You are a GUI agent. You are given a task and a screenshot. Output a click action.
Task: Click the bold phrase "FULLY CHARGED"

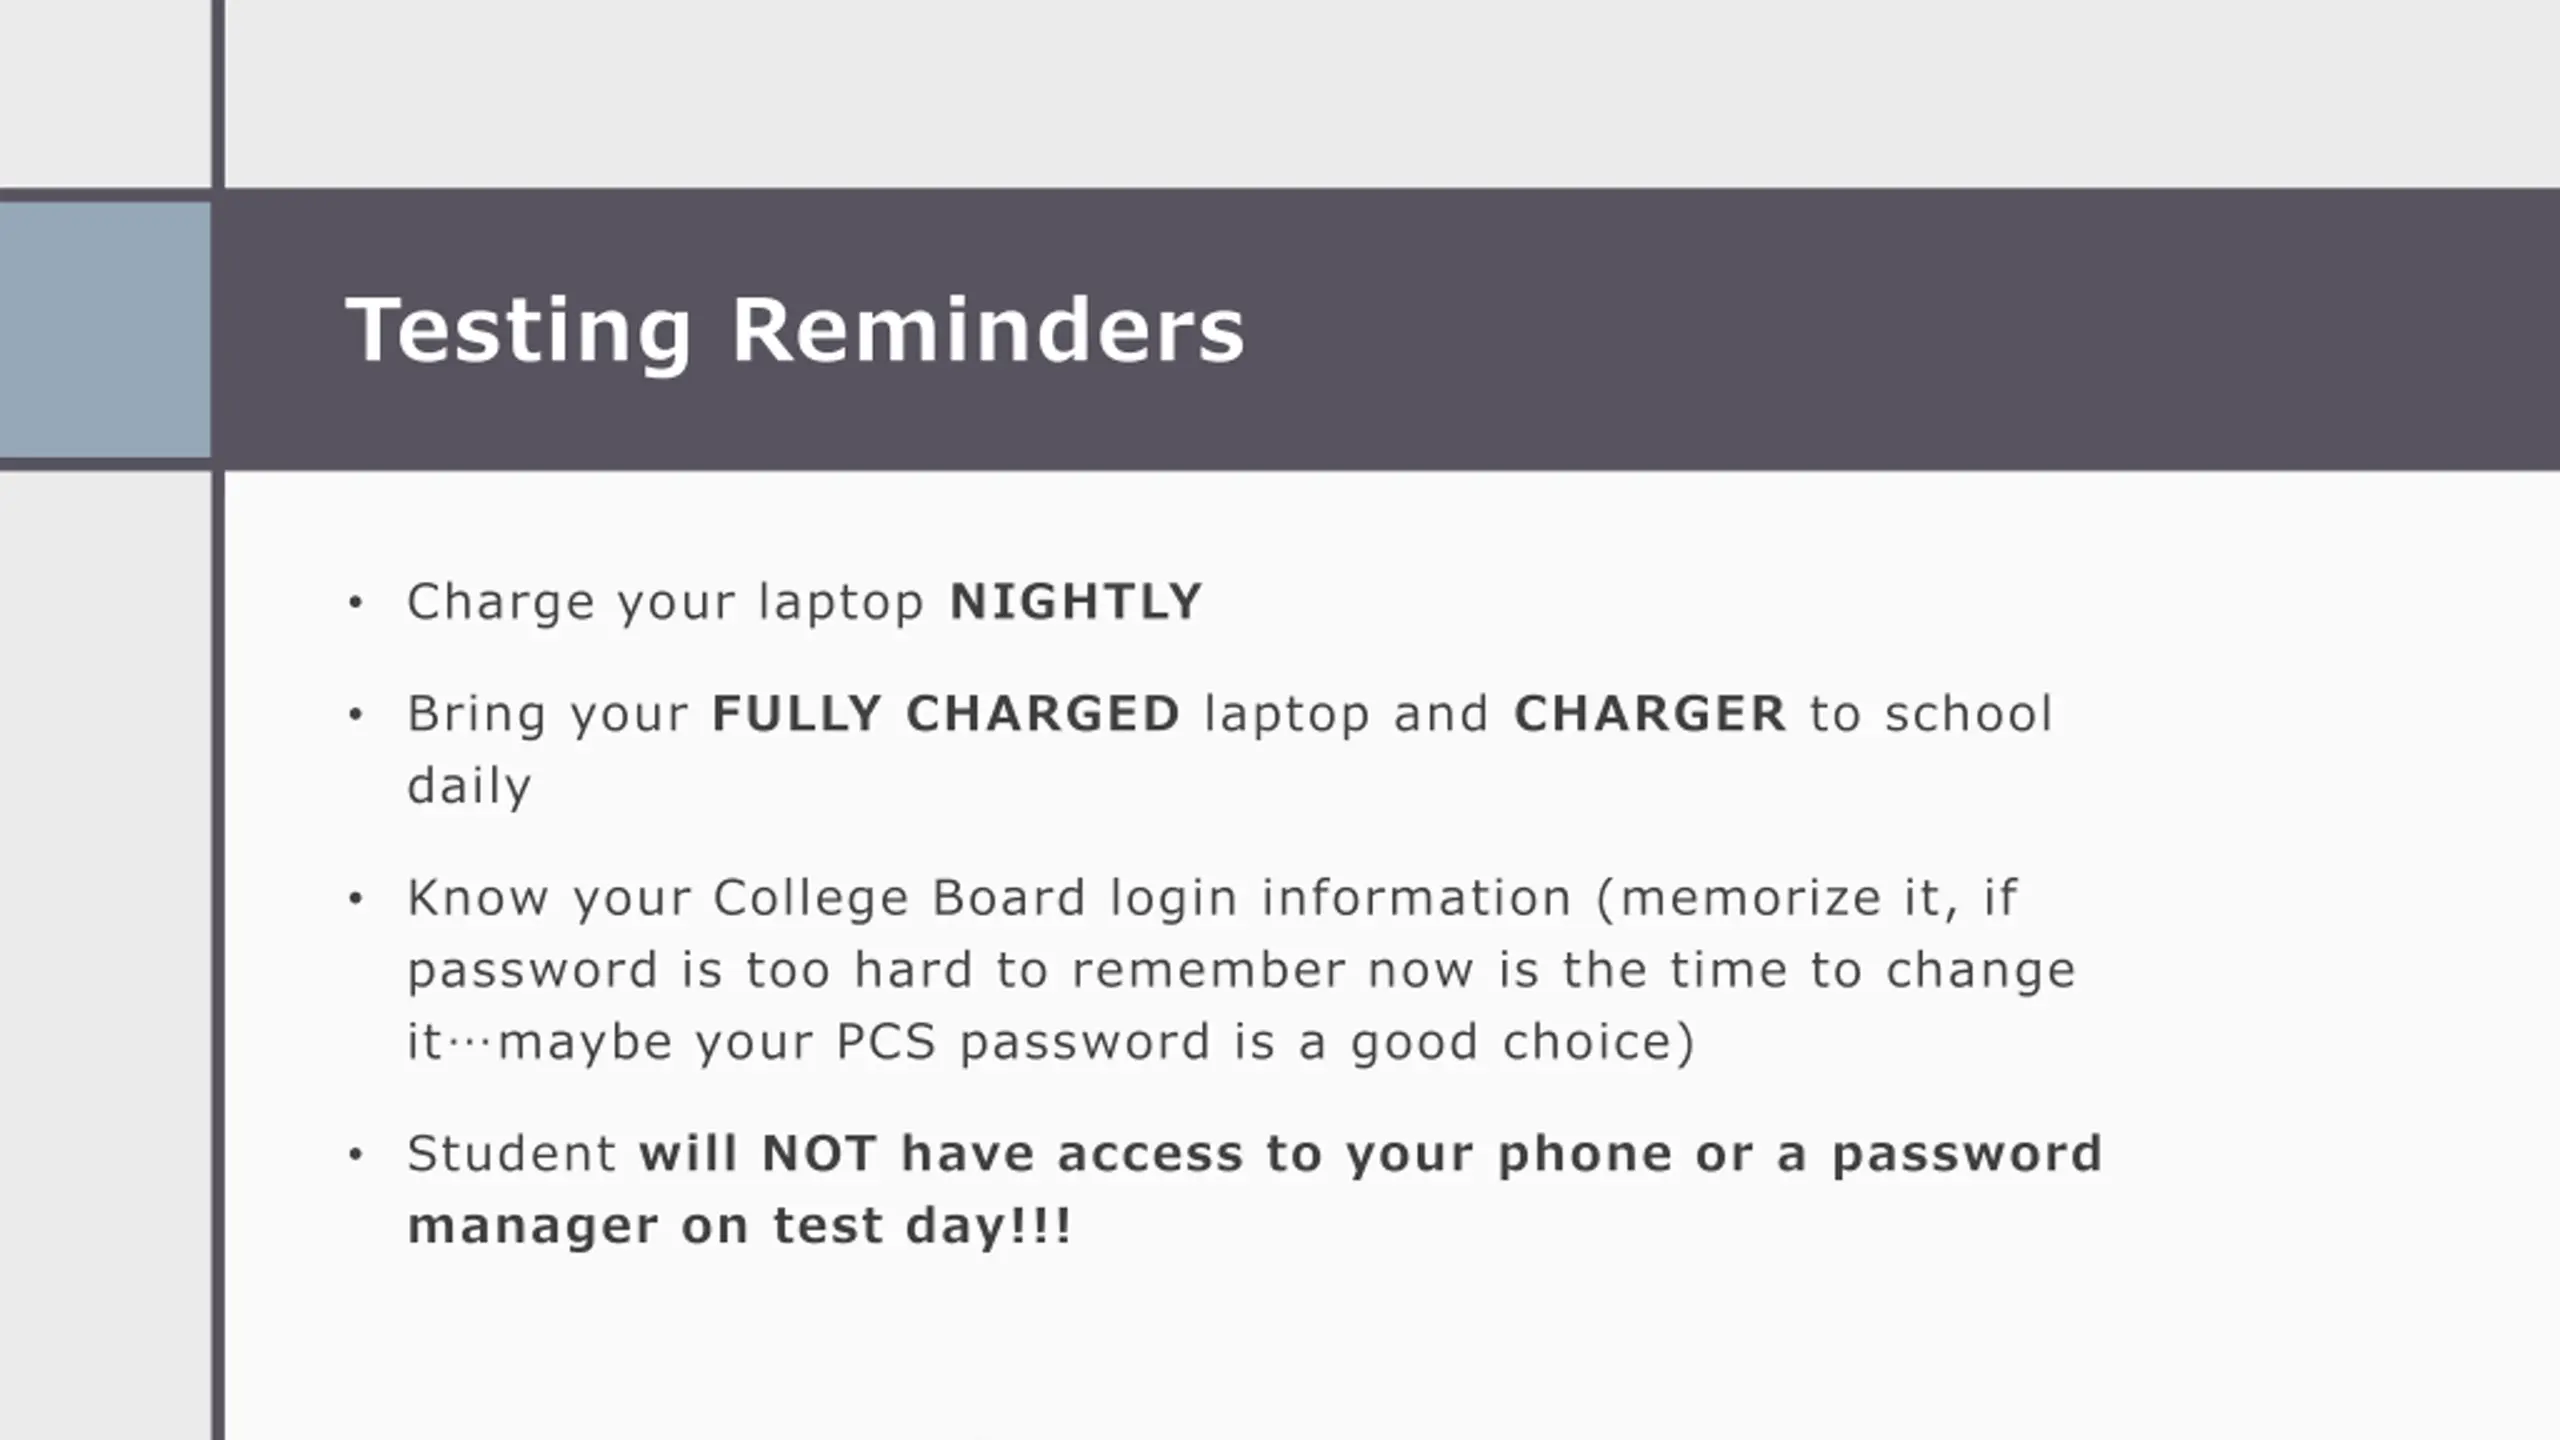pos(945,714)
